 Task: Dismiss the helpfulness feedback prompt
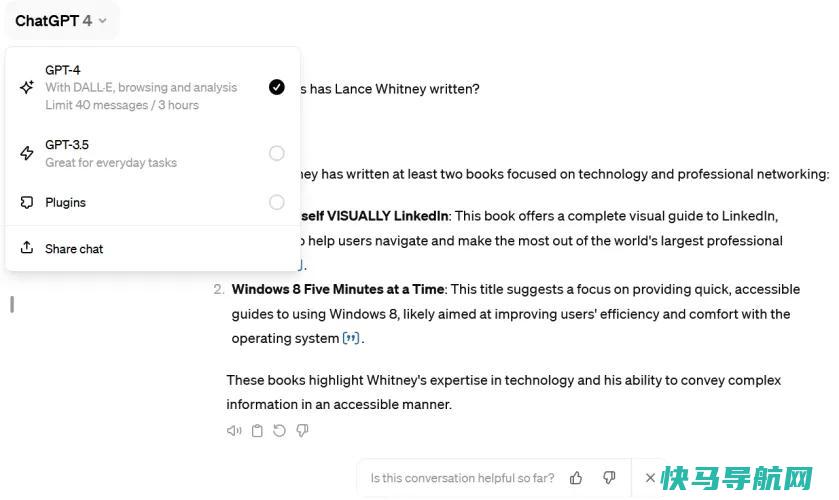650,478
